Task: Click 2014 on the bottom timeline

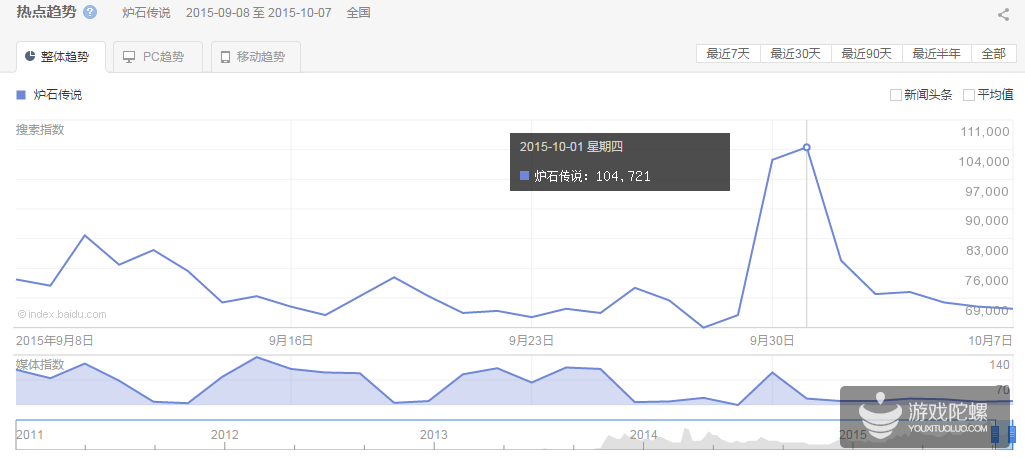Action: coord(644,435)
